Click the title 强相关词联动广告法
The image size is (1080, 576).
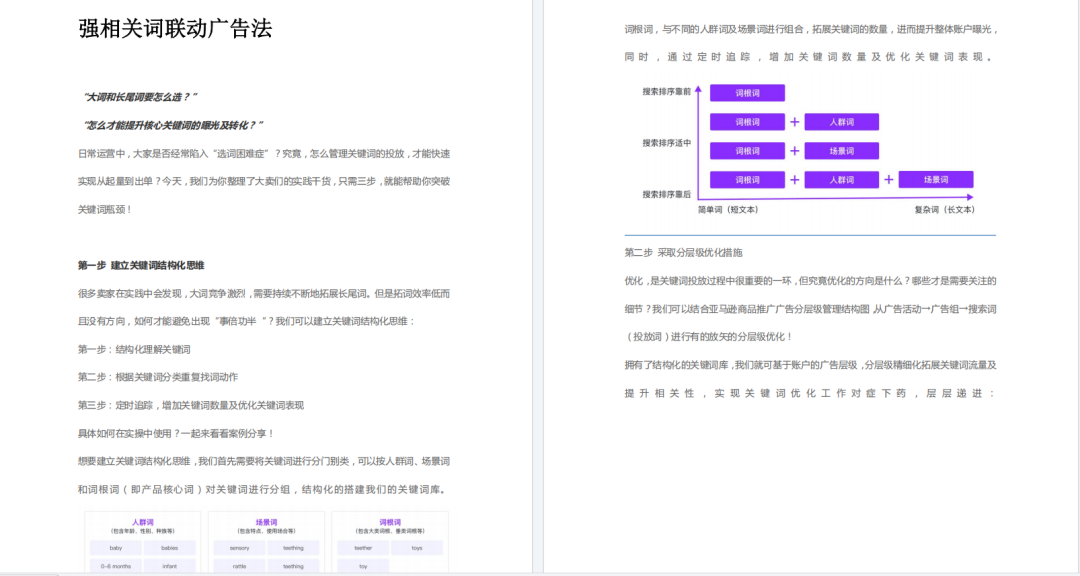click(x=176, y=25)
